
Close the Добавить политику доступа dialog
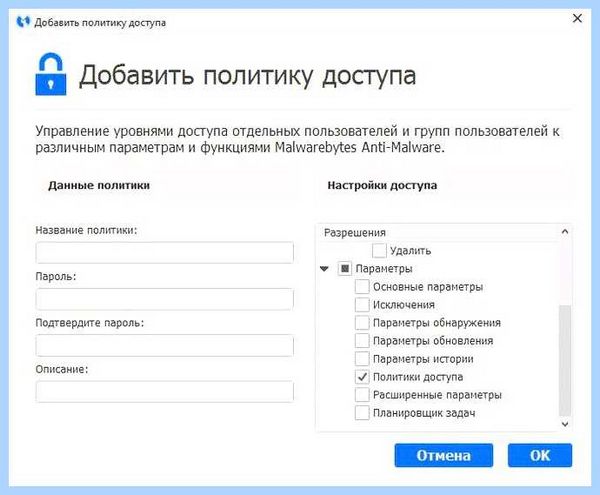point(577,18)
